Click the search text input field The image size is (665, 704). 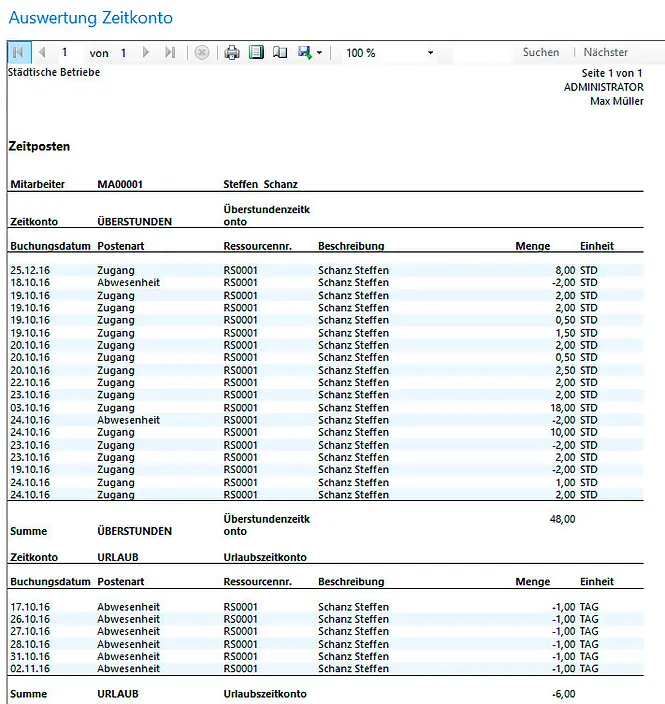475,53
